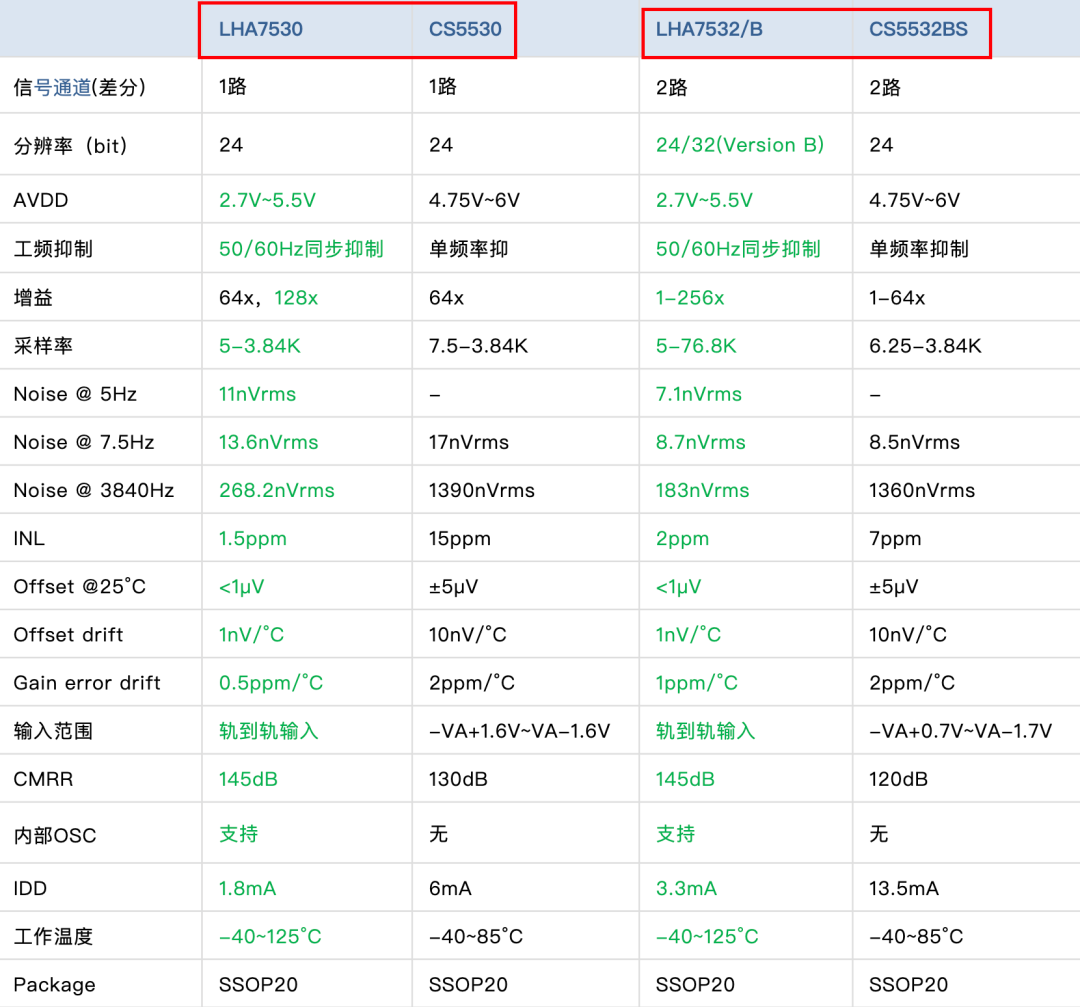Click the LHA7532/B header cell
Image resolution: width=1080 pixels, height=1007 pixels.
coord(691,30)
